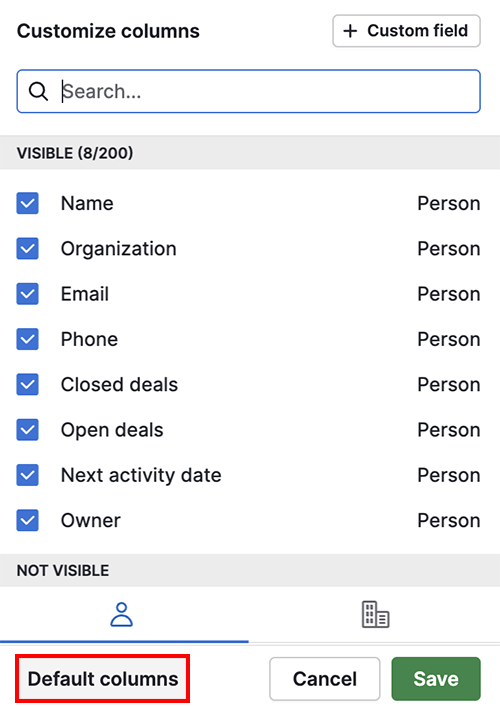Uncheck the Closed deals checkbox
Viewport: 500px width, 707px height.
28,385
